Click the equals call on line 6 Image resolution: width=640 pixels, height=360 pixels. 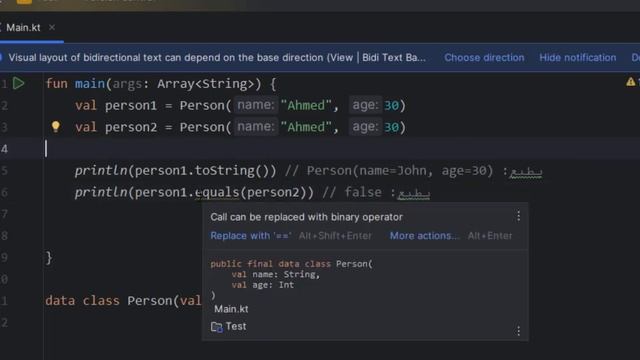pyautogui.click(x=217, y=192)
